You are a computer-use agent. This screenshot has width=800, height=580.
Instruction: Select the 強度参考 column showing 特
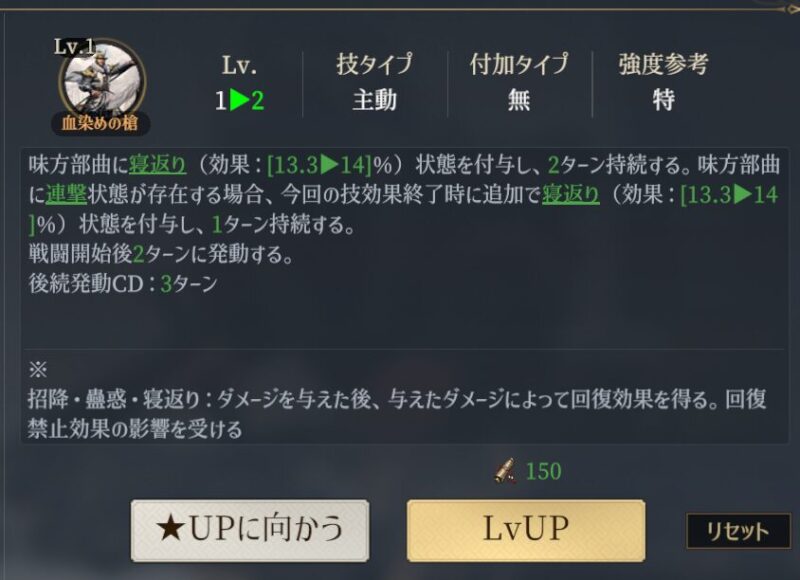tap(663, 82)
